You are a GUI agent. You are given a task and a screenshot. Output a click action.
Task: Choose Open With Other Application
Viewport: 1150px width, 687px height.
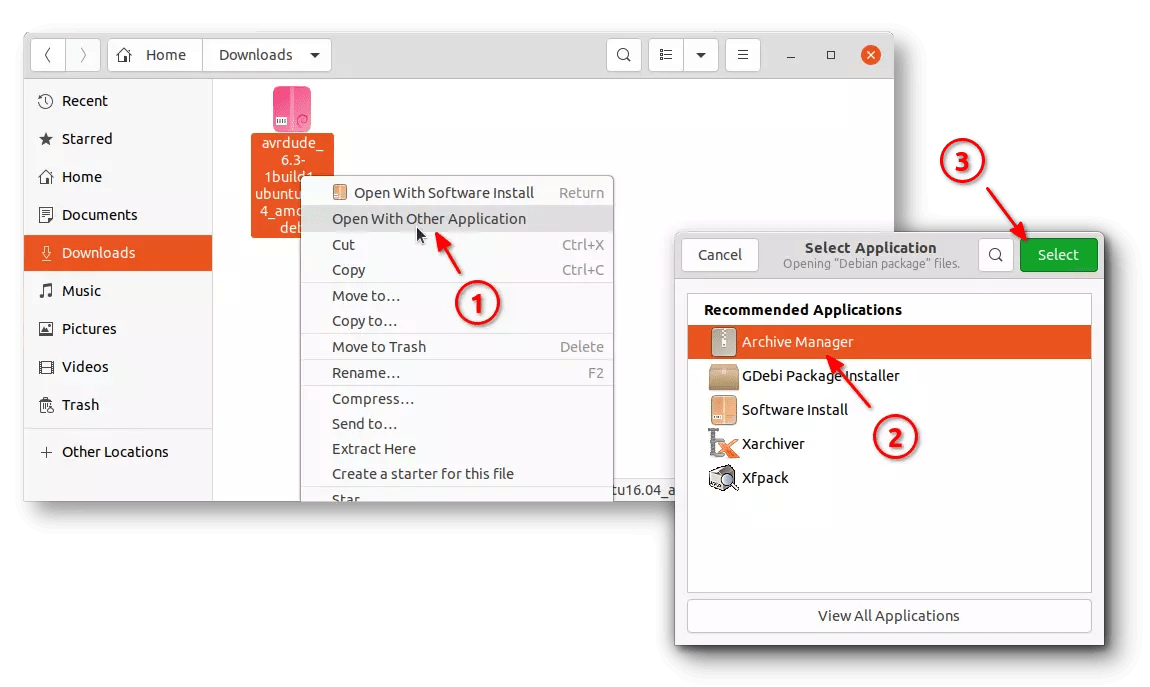pyautogui.click(x=457, y=219)
